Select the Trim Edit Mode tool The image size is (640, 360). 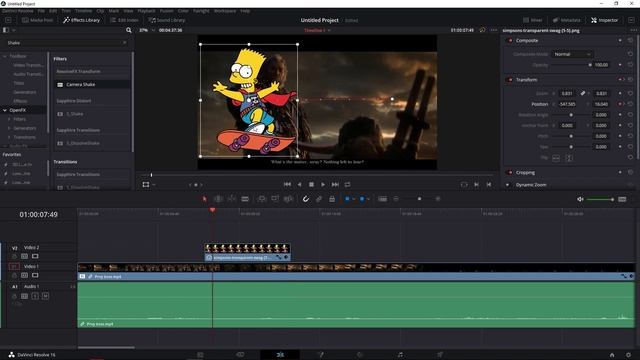point(218,199)
